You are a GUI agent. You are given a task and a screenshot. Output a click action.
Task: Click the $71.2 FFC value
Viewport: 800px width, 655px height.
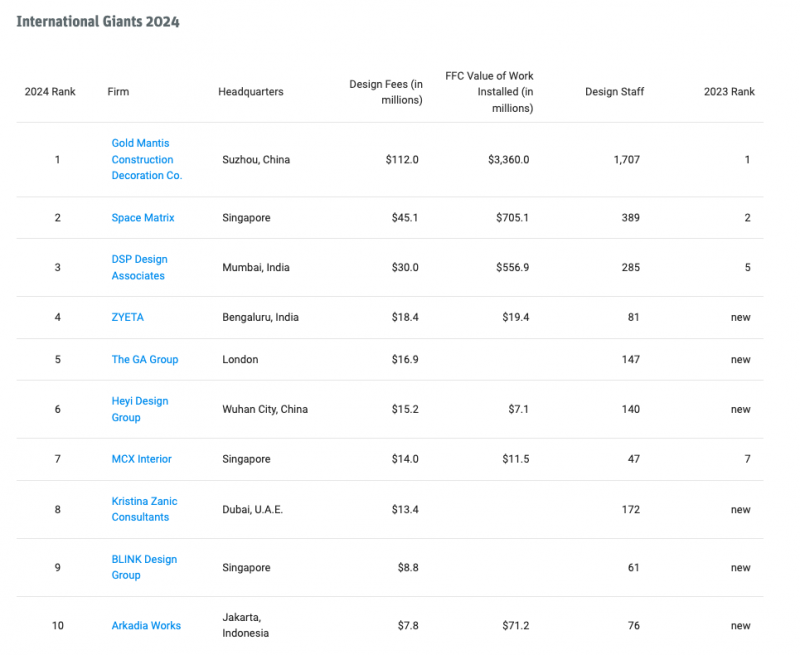click(x=516, y=625)
